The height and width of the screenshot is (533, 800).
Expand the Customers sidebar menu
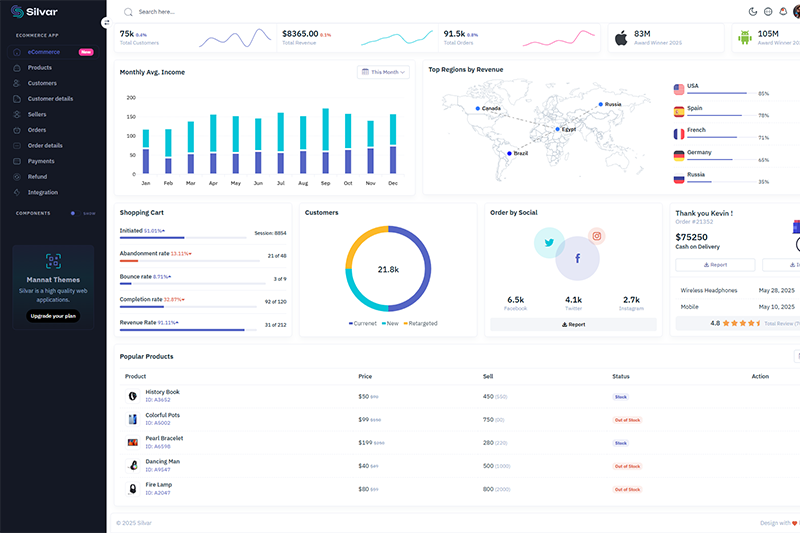tap(42, 83)
